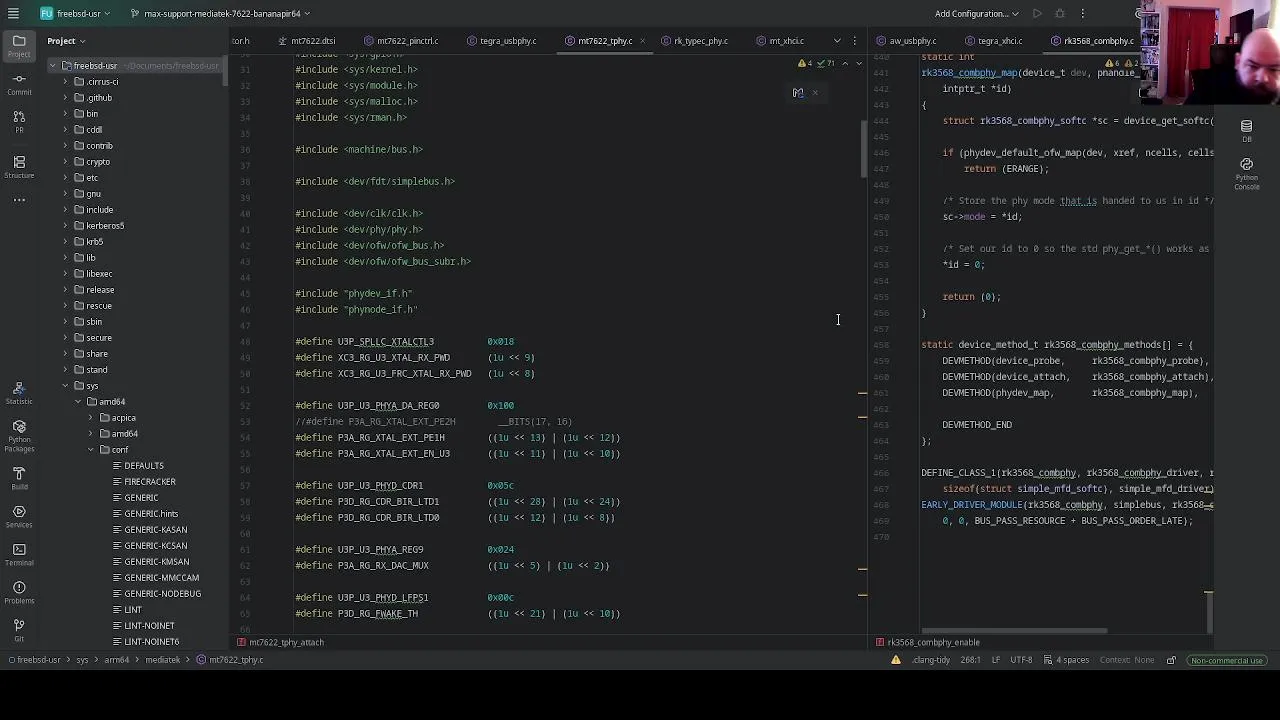Open the toolbar more-actions kebab menu
This screenshot has width=1280, height=720.
1082,14
